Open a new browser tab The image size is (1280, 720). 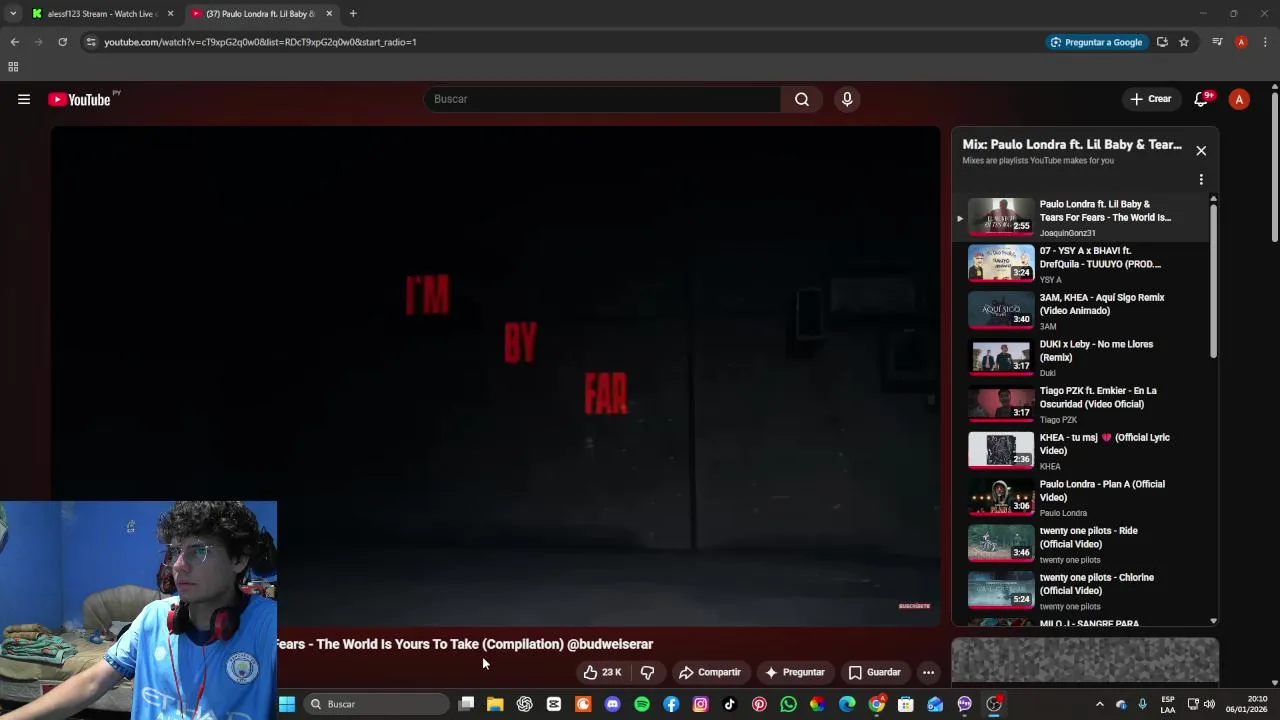pyautogui.click(x=353, y=14)
